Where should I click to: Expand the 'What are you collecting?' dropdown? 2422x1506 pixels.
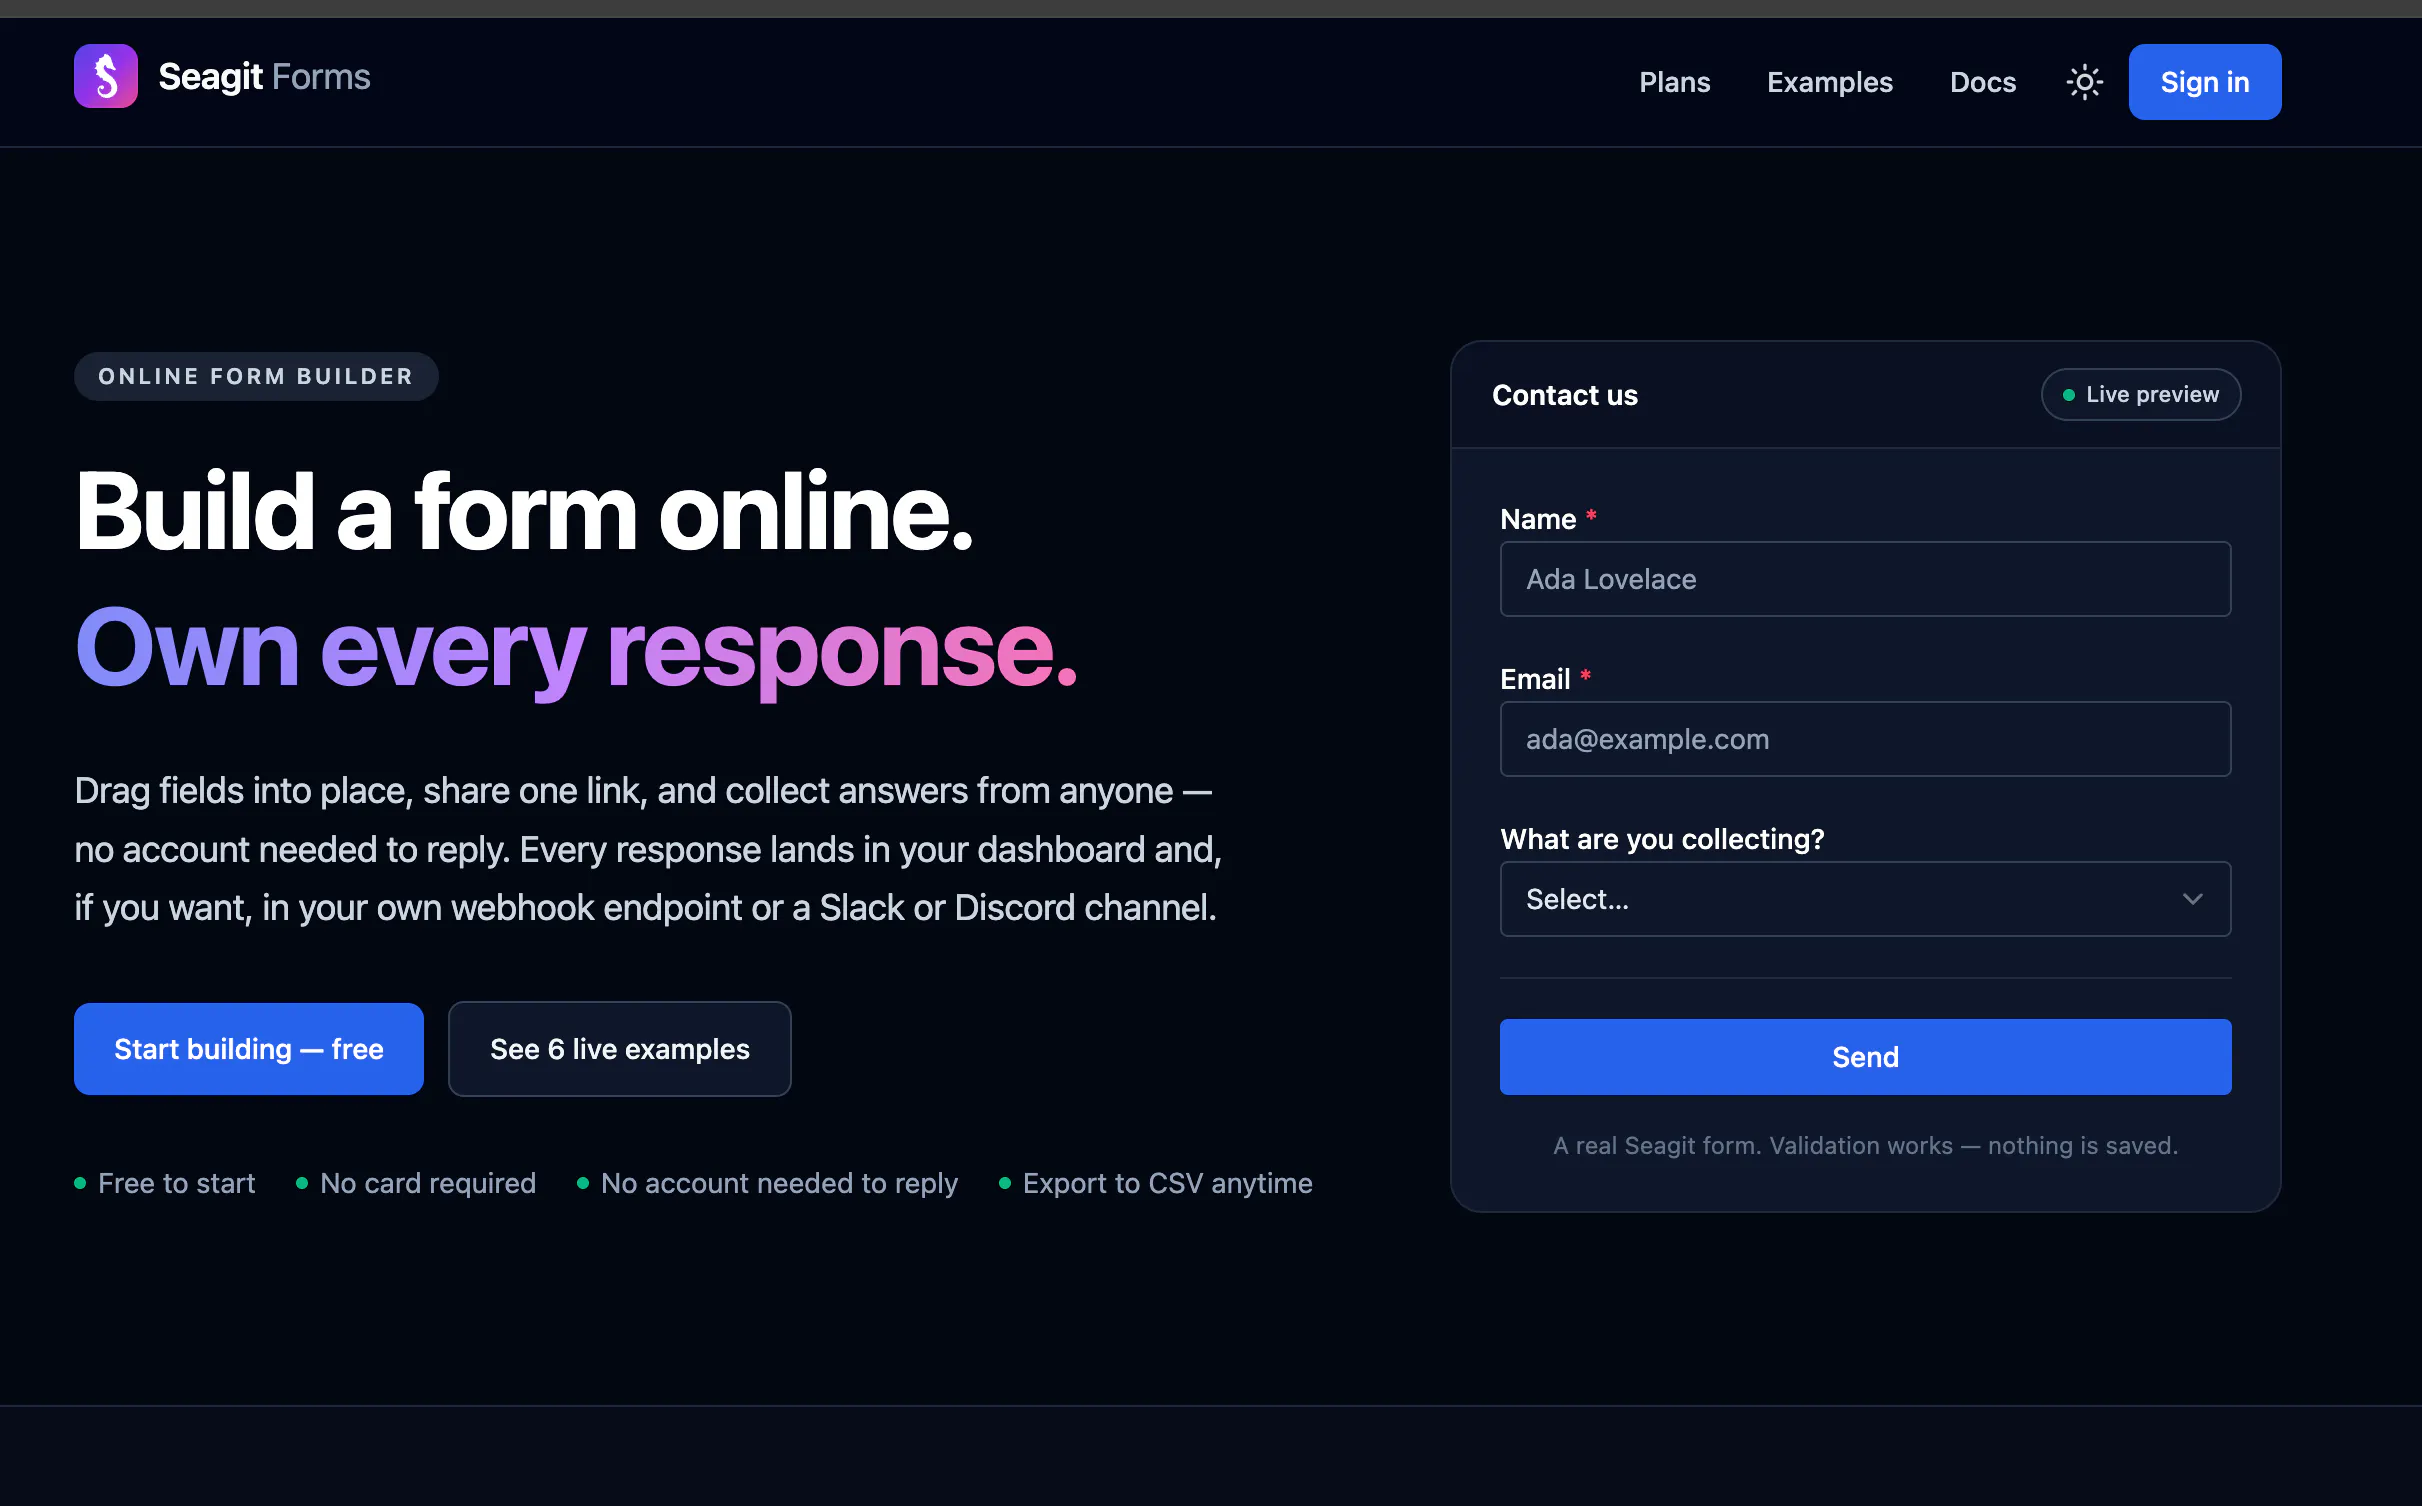[x=1865, y=899]
